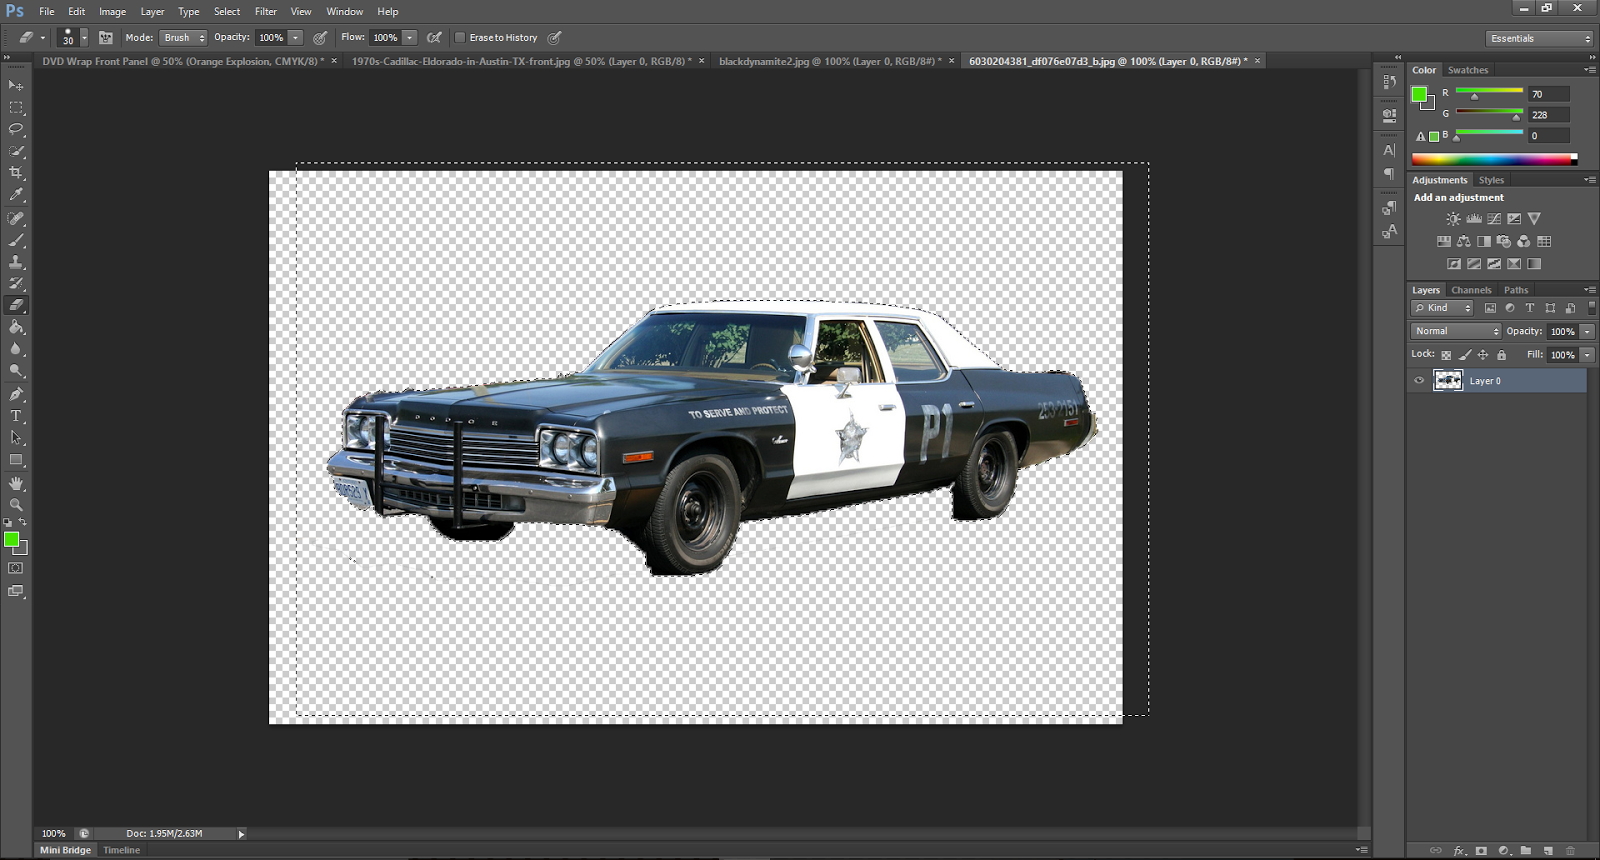Select the Dodge tool
The height and width of the screenshot is (860, 1600).
pyautogui.click(x=16, y=371)
